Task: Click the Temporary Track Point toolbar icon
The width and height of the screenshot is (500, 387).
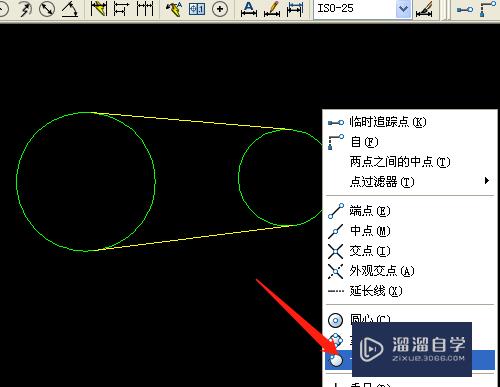Action: (x=465, y=10)
